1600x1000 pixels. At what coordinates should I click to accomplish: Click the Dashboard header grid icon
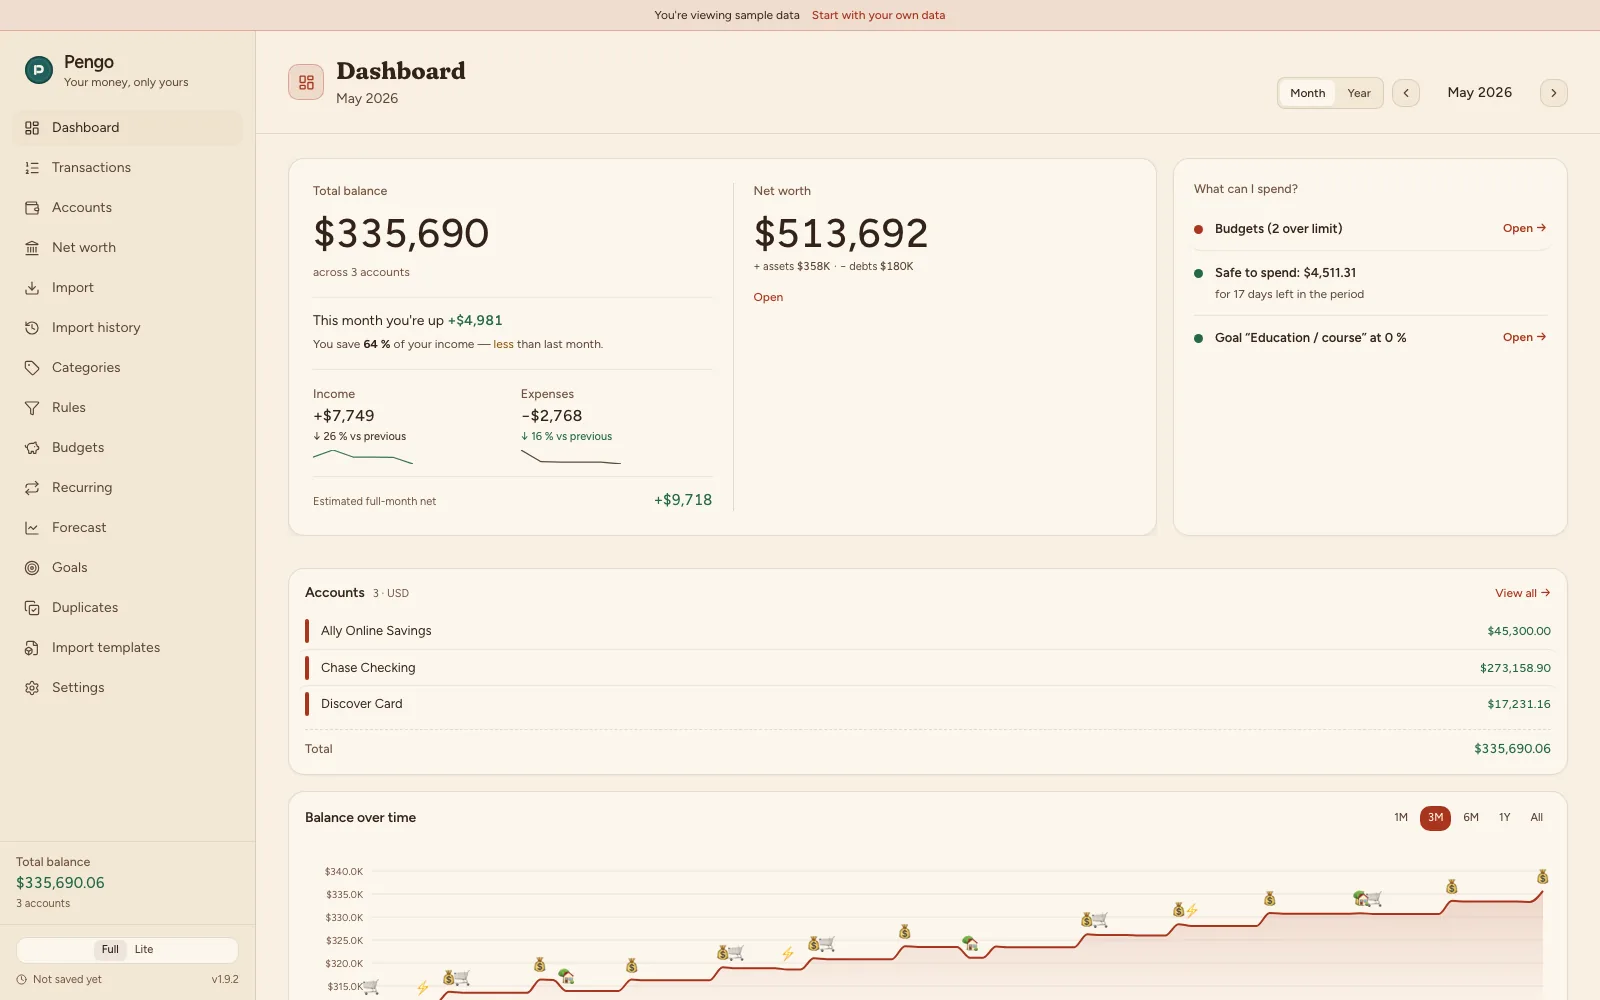coord(306,82)
